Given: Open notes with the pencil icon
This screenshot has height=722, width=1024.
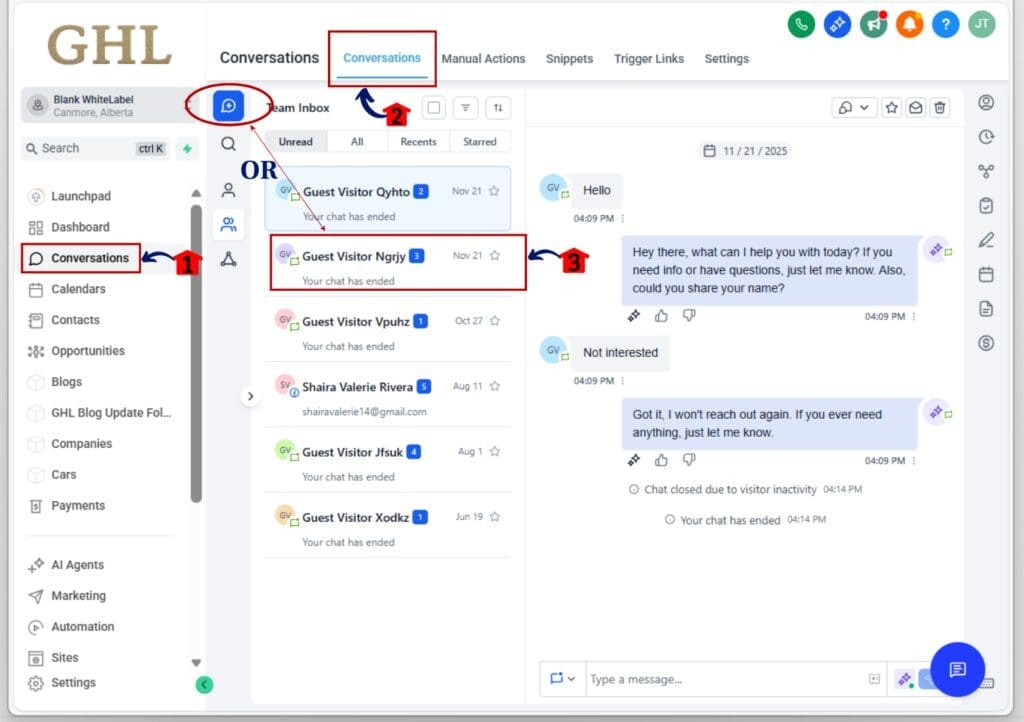Looking at the screenshot, I should point(986,240).
